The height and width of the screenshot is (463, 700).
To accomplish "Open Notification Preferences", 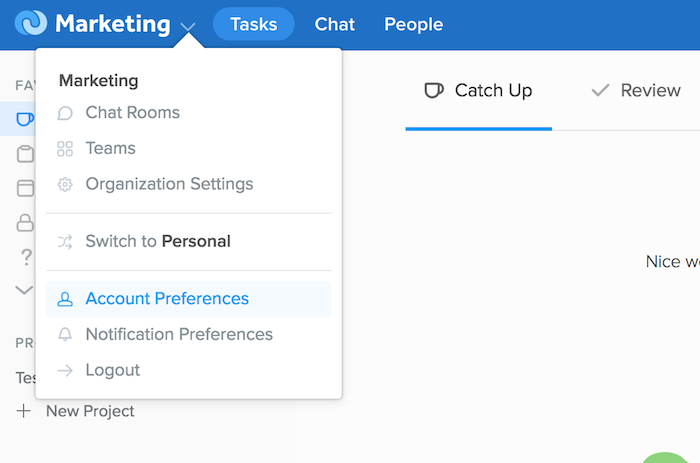I will (189, 334).
